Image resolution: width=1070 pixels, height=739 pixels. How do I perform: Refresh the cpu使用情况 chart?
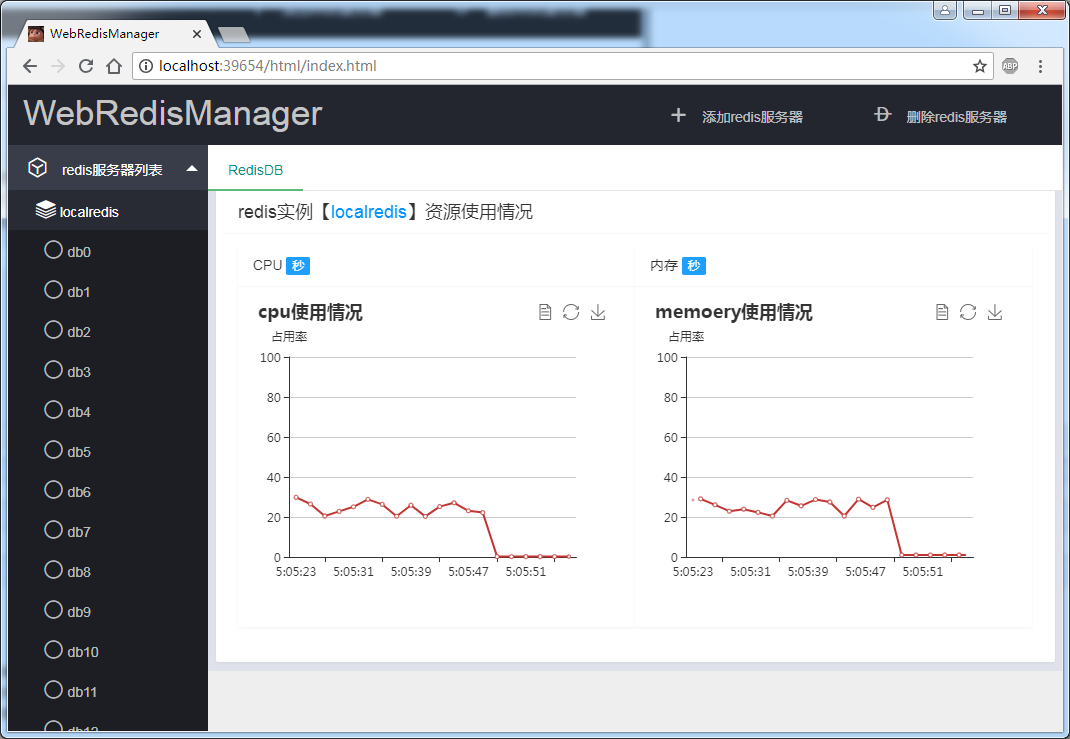(571, 312)
